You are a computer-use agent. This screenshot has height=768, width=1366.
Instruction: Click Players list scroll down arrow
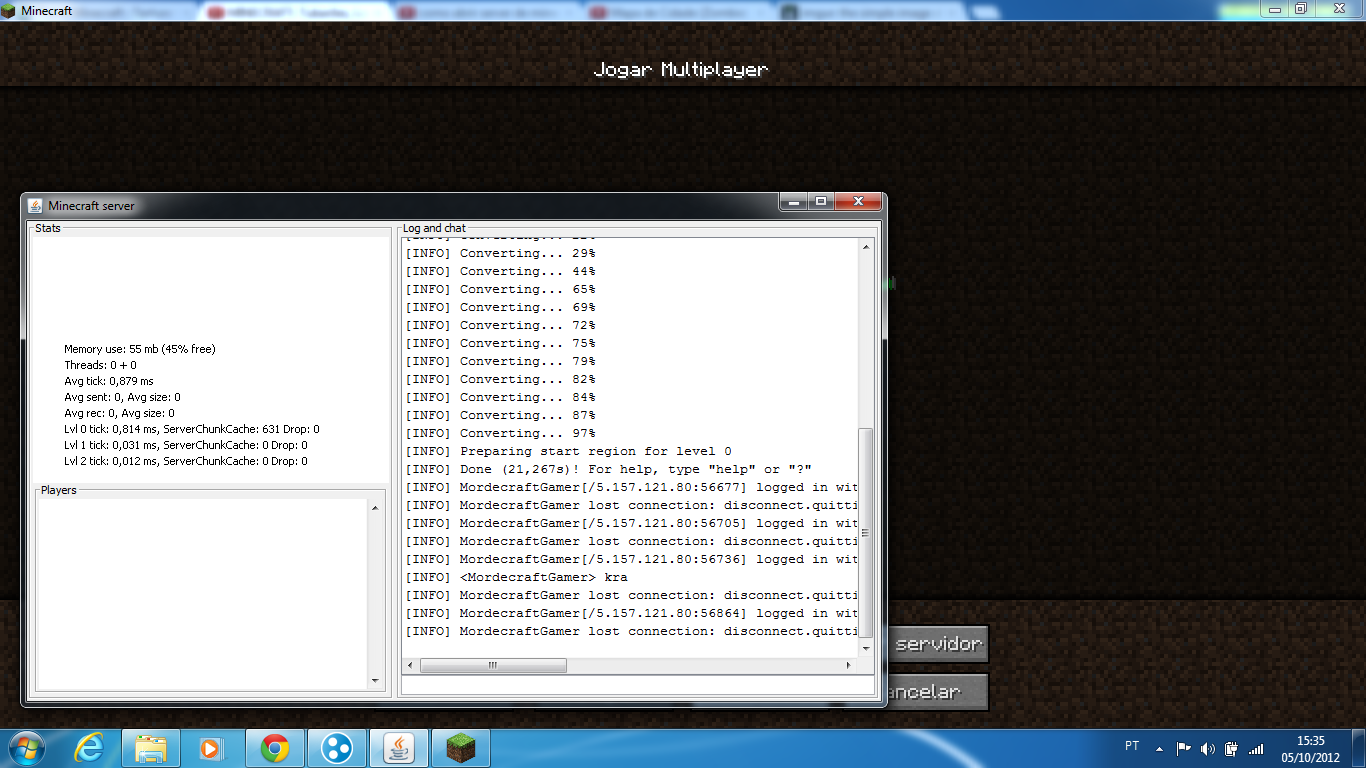pyautogui.click(x=375, y=681)
